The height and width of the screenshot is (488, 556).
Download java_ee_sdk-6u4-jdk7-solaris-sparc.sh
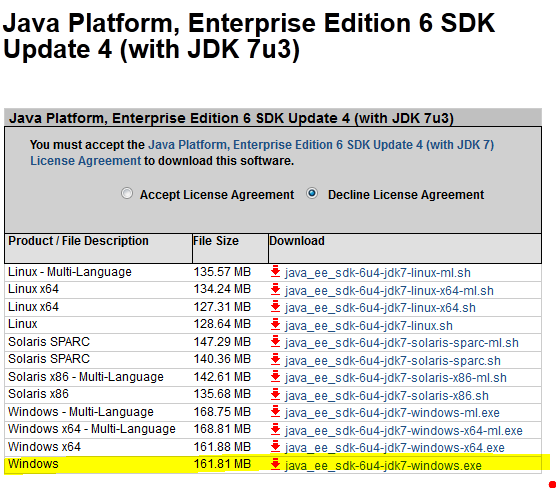click(x=393, y=361)
